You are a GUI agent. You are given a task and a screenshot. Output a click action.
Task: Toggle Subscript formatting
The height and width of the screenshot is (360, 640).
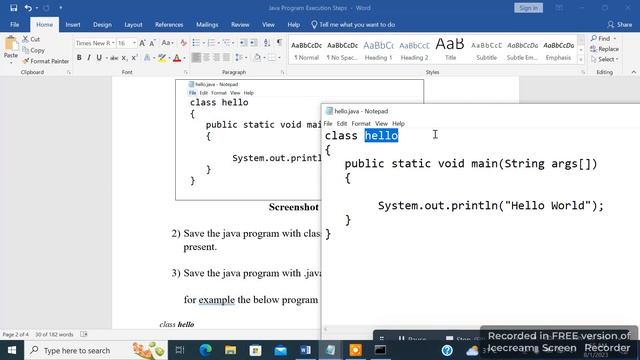124,58
